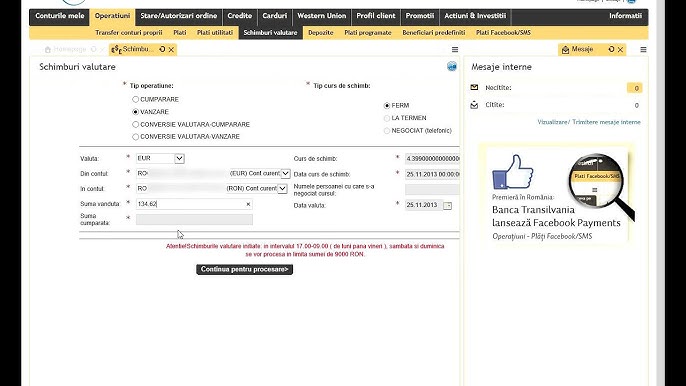Click the Data curs de schimb field

[x=432, y=174]
